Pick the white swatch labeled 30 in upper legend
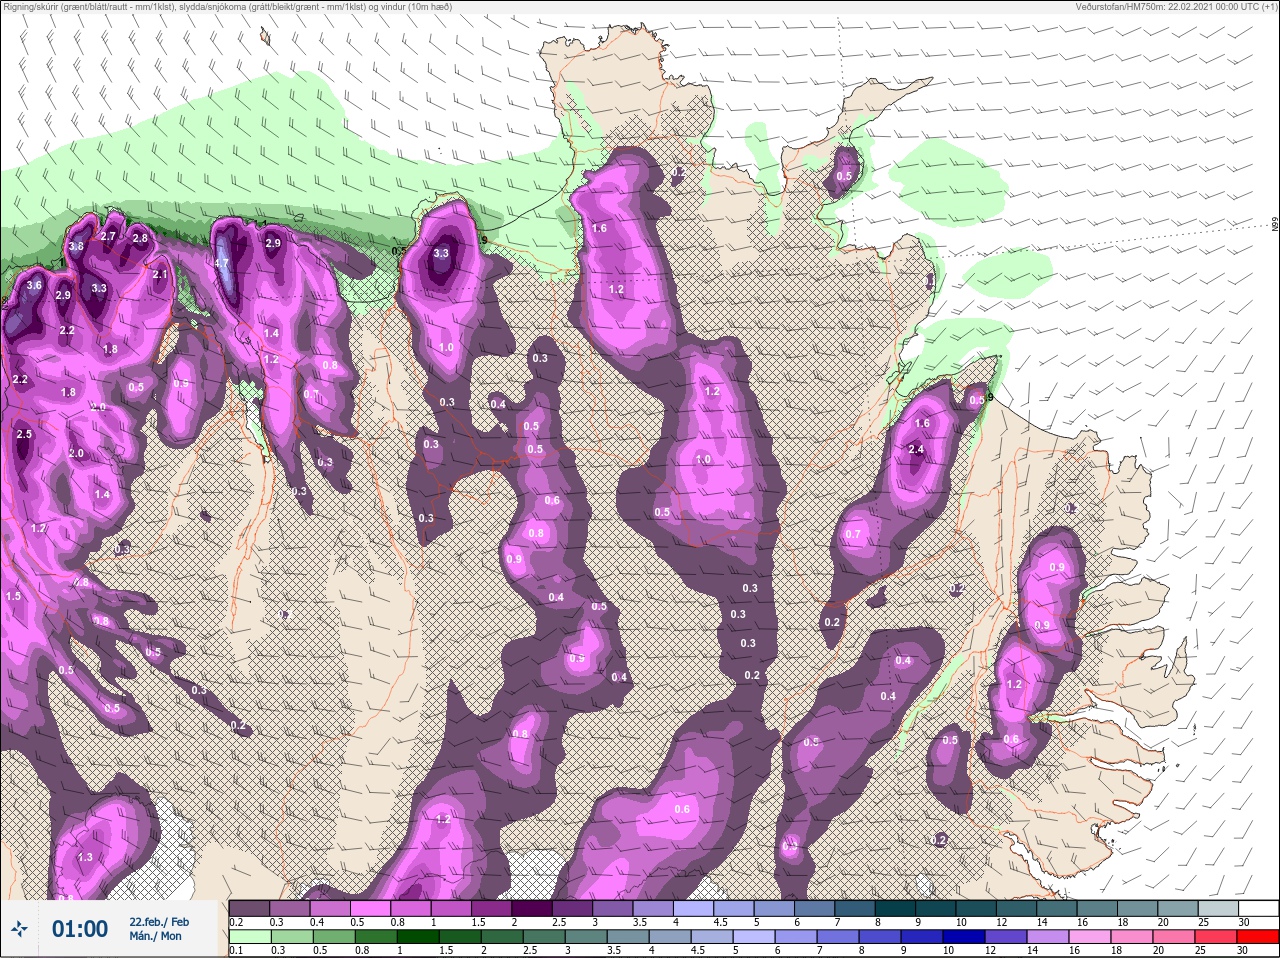 coord(1258,907)
